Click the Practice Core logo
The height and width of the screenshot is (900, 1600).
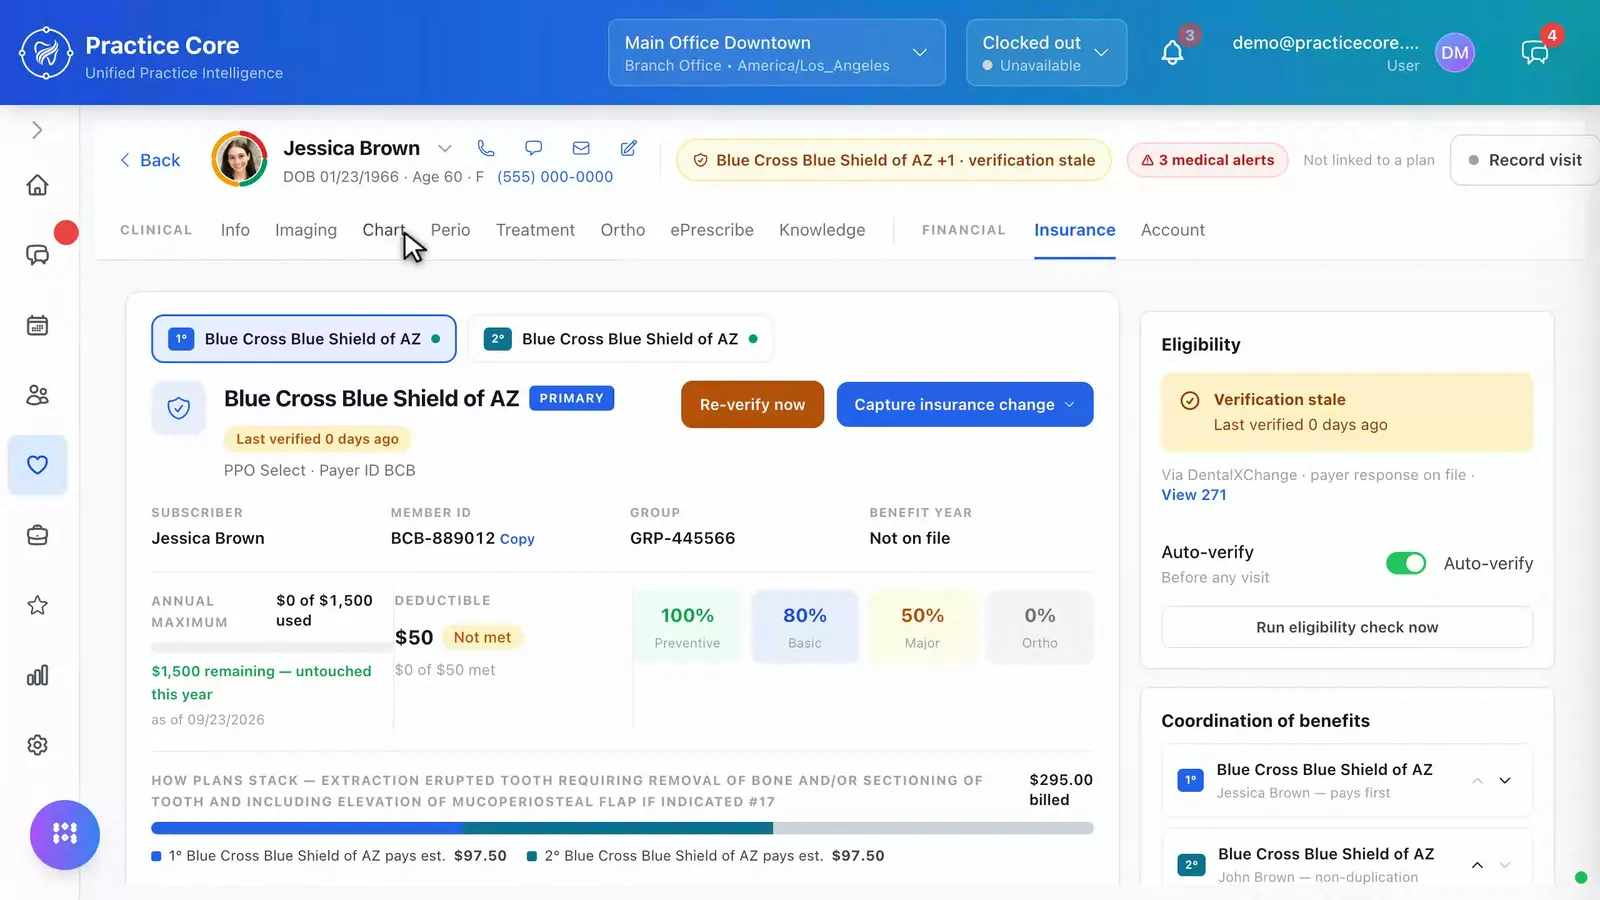click(46, 53)
